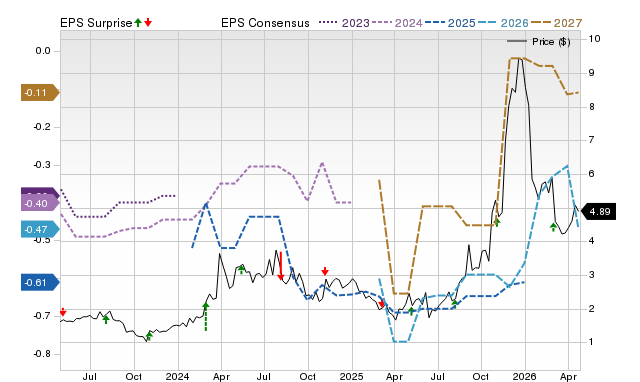Screen dimensions: 640x382
Task: Click the Price ($) legend entry
Action: tap(539, 42)
